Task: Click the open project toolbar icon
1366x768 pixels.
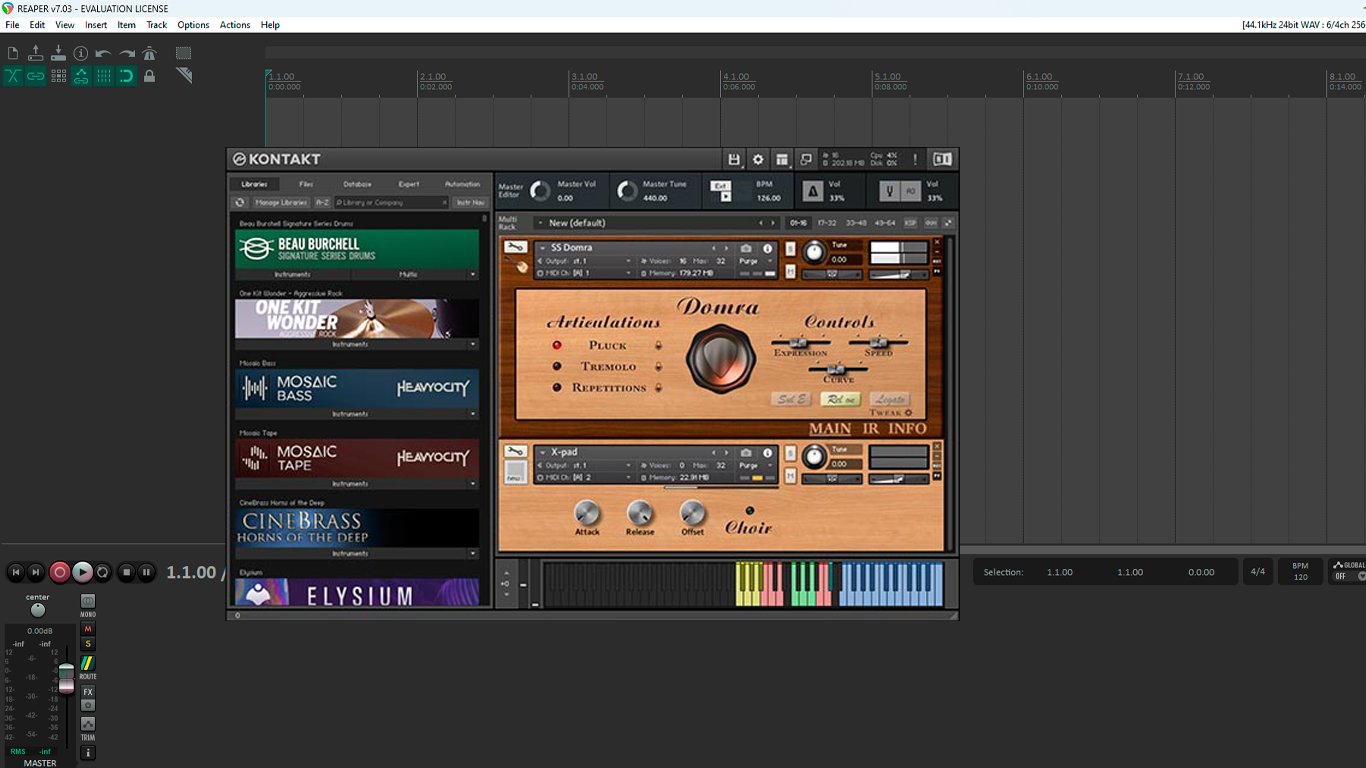Action: [36, 53]
